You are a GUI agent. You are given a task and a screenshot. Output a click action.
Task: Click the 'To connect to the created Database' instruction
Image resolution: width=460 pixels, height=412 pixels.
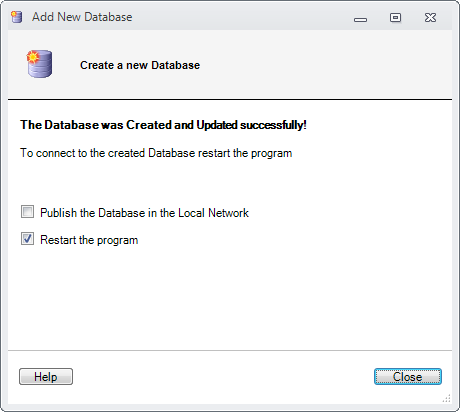[156, 153]
